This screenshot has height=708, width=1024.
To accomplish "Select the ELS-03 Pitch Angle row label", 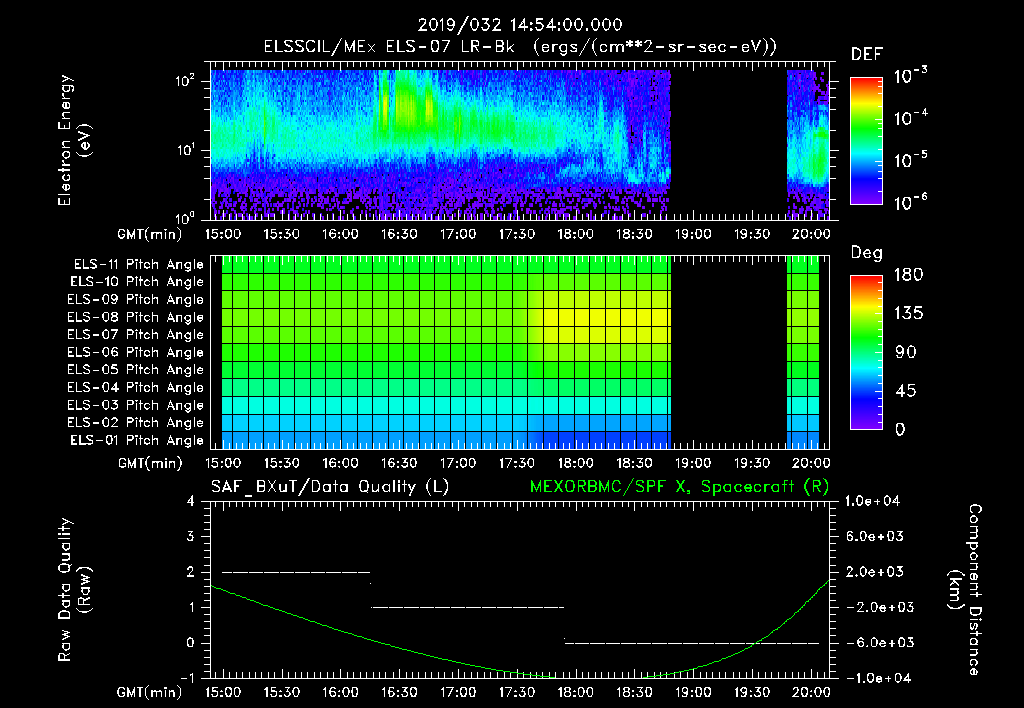I will [x=136, y=406].
